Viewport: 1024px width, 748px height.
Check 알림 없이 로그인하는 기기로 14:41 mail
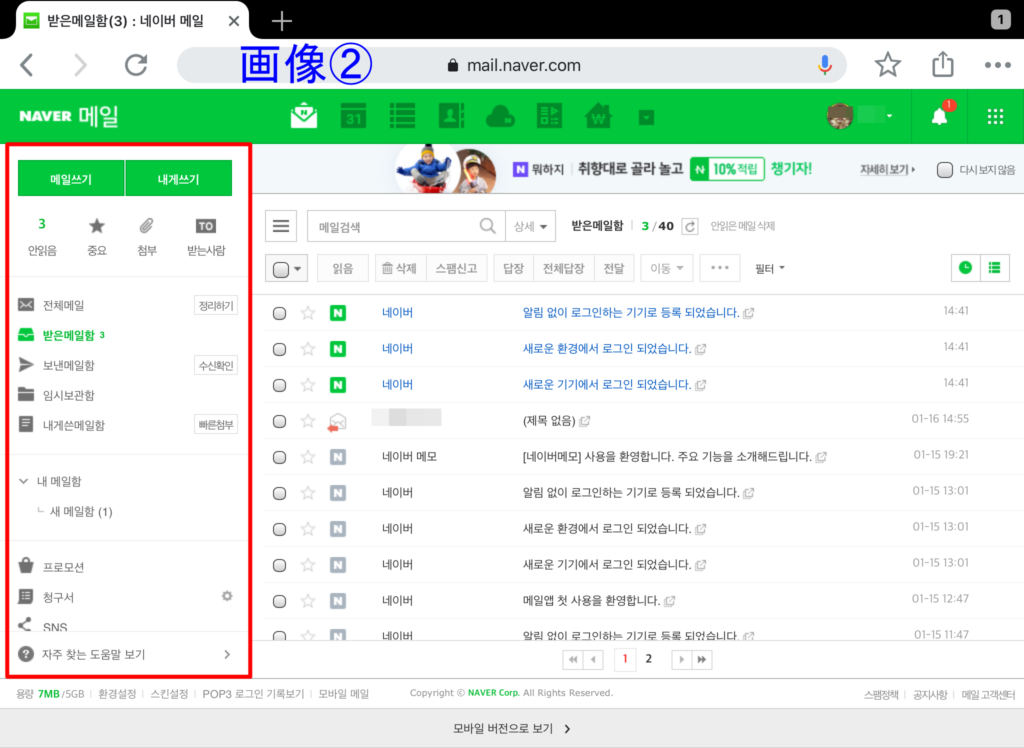click(280, 313)
